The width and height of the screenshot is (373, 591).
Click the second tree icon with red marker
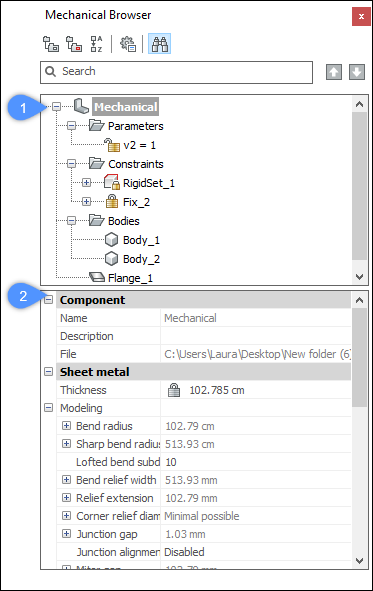pos(73,44)
